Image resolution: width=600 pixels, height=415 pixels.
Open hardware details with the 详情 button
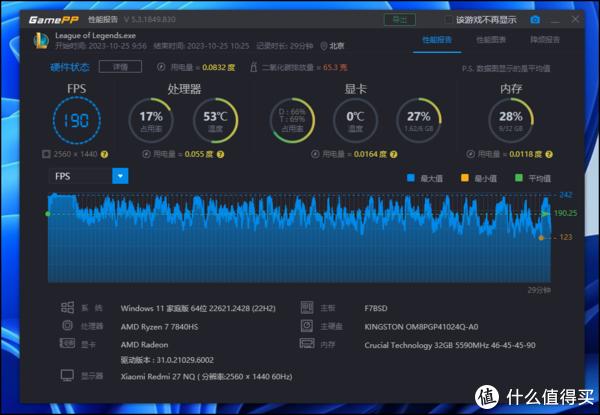pos(120,67)
